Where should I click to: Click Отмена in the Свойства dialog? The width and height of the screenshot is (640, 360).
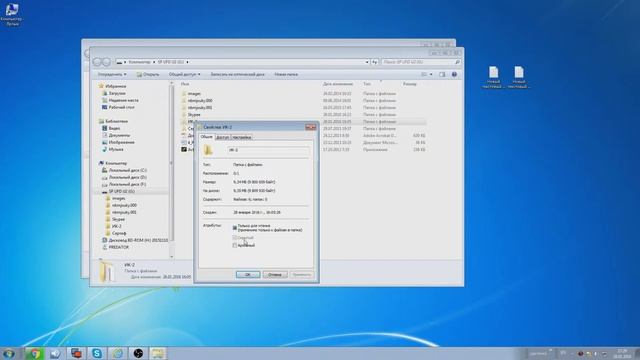point(275,275)
